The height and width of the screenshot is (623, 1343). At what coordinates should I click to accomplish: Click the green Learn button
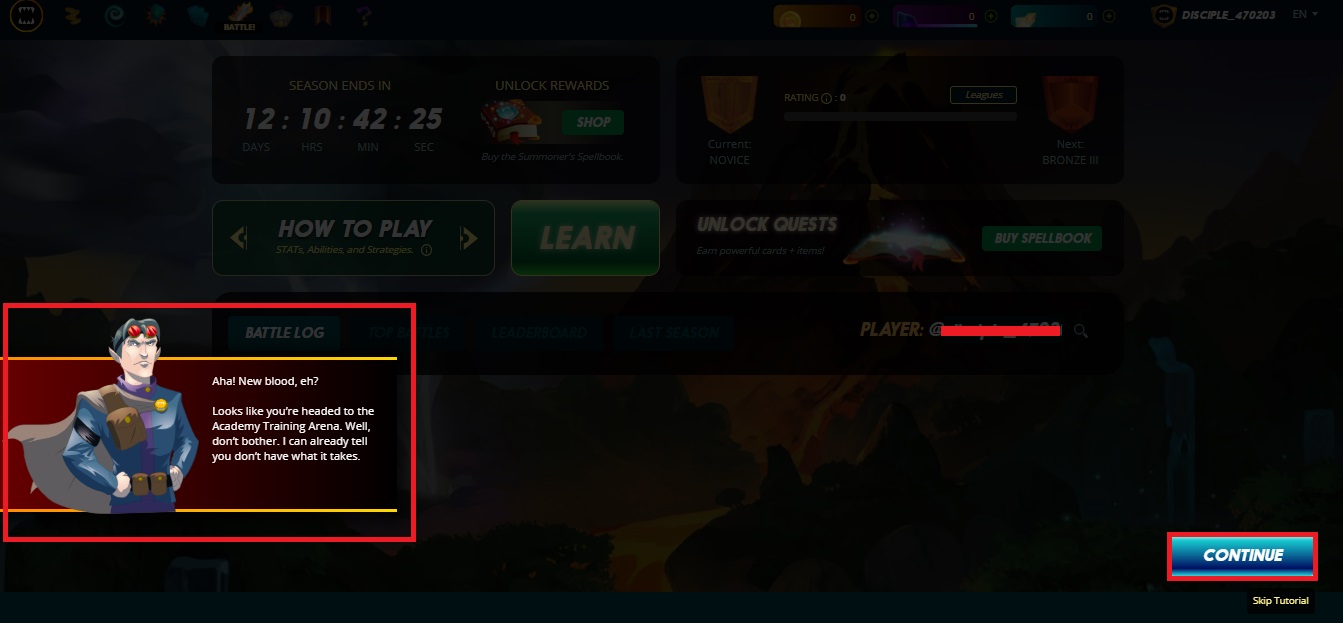pyautogui.click(x=585, y=238)
